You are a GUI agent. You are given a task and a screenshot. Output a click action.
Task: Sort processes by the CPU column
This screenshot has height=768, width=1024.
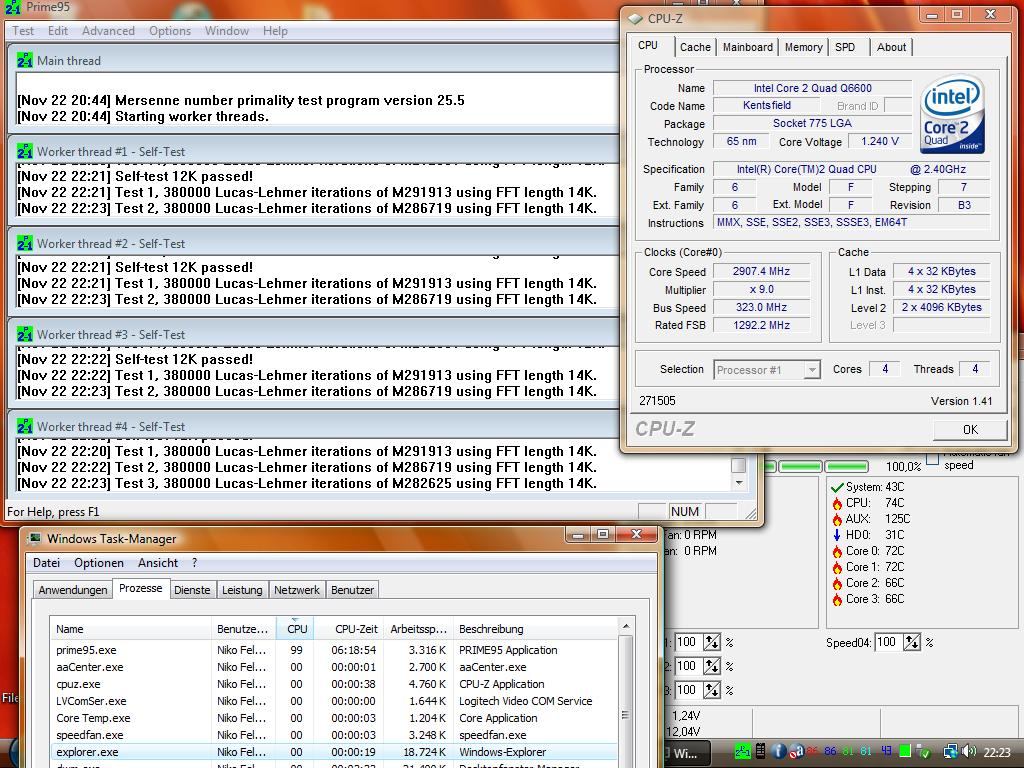tap(297, 629)
